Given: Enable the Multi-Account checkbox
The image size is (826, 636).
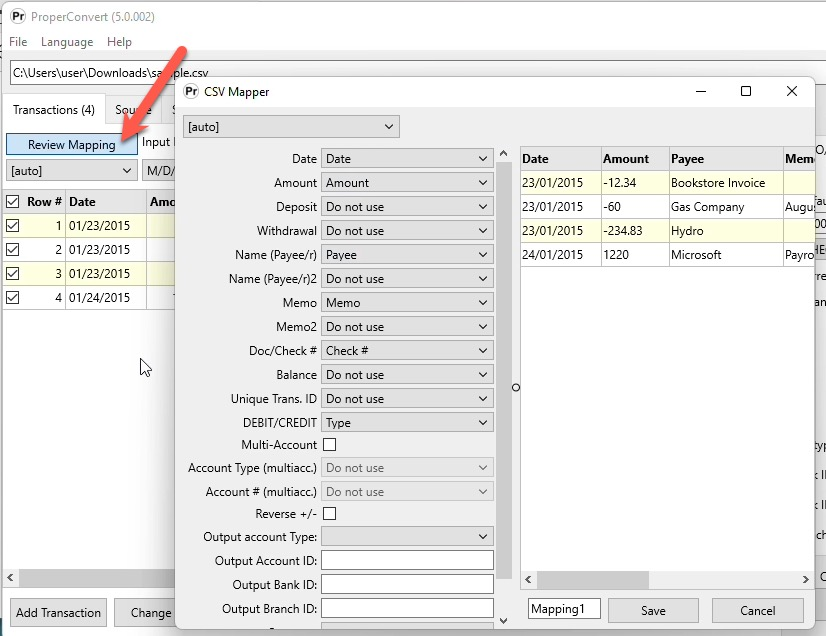Looking at the screenshot, I should coord(330,445).
